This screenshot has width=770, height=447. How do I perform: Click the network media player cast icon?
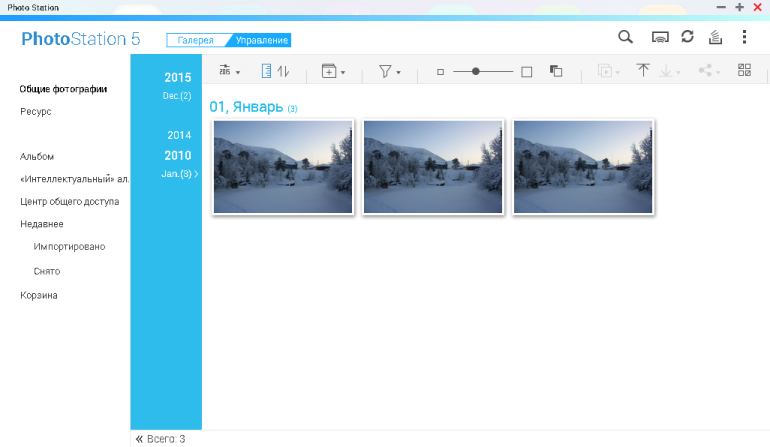(660, 37)
